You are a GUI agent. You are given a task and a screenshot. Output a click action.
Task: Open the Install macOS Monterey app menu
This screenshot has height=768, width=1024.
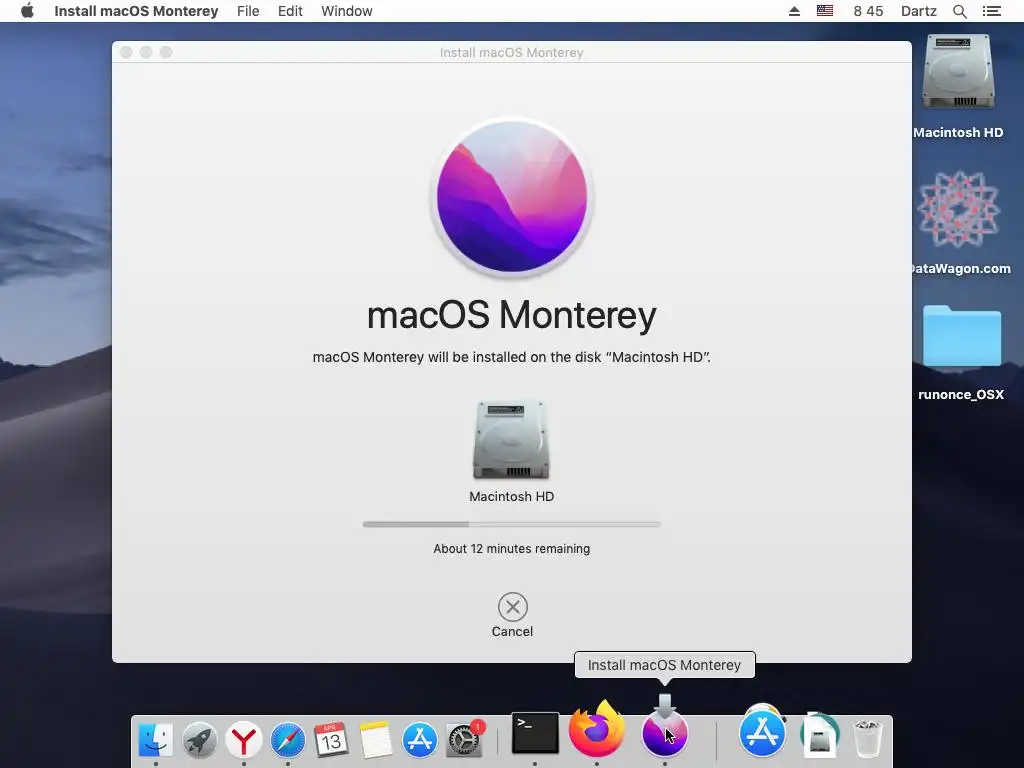coord(136,11)
